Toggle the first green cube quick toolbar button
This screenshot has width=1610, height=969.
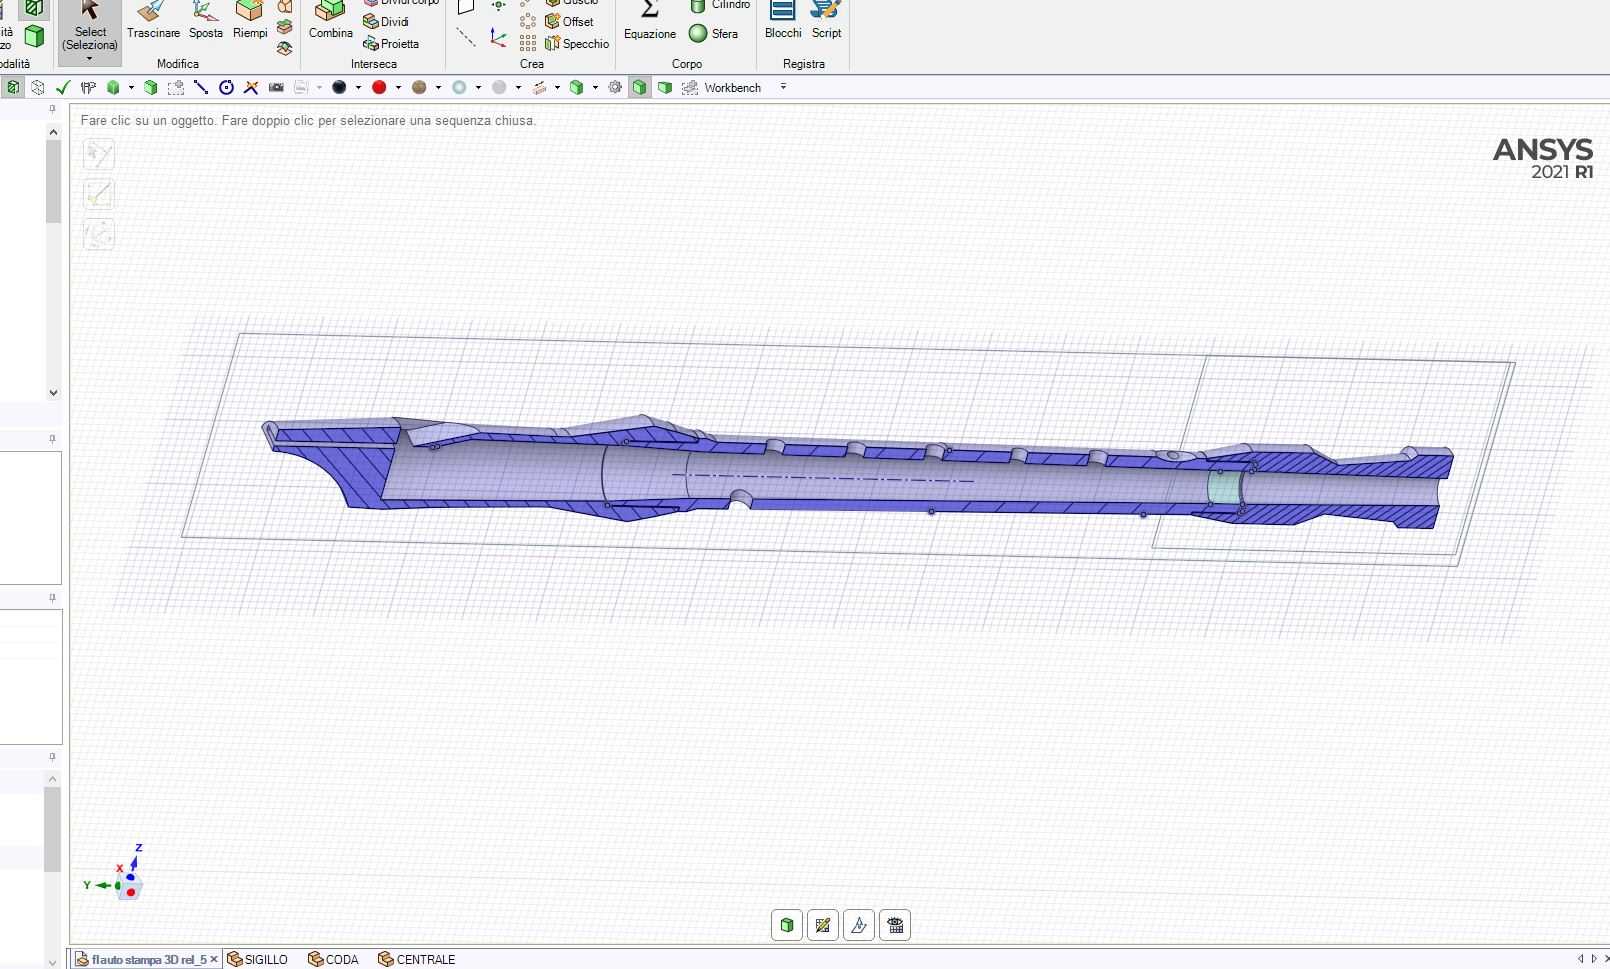pos(13,88)
